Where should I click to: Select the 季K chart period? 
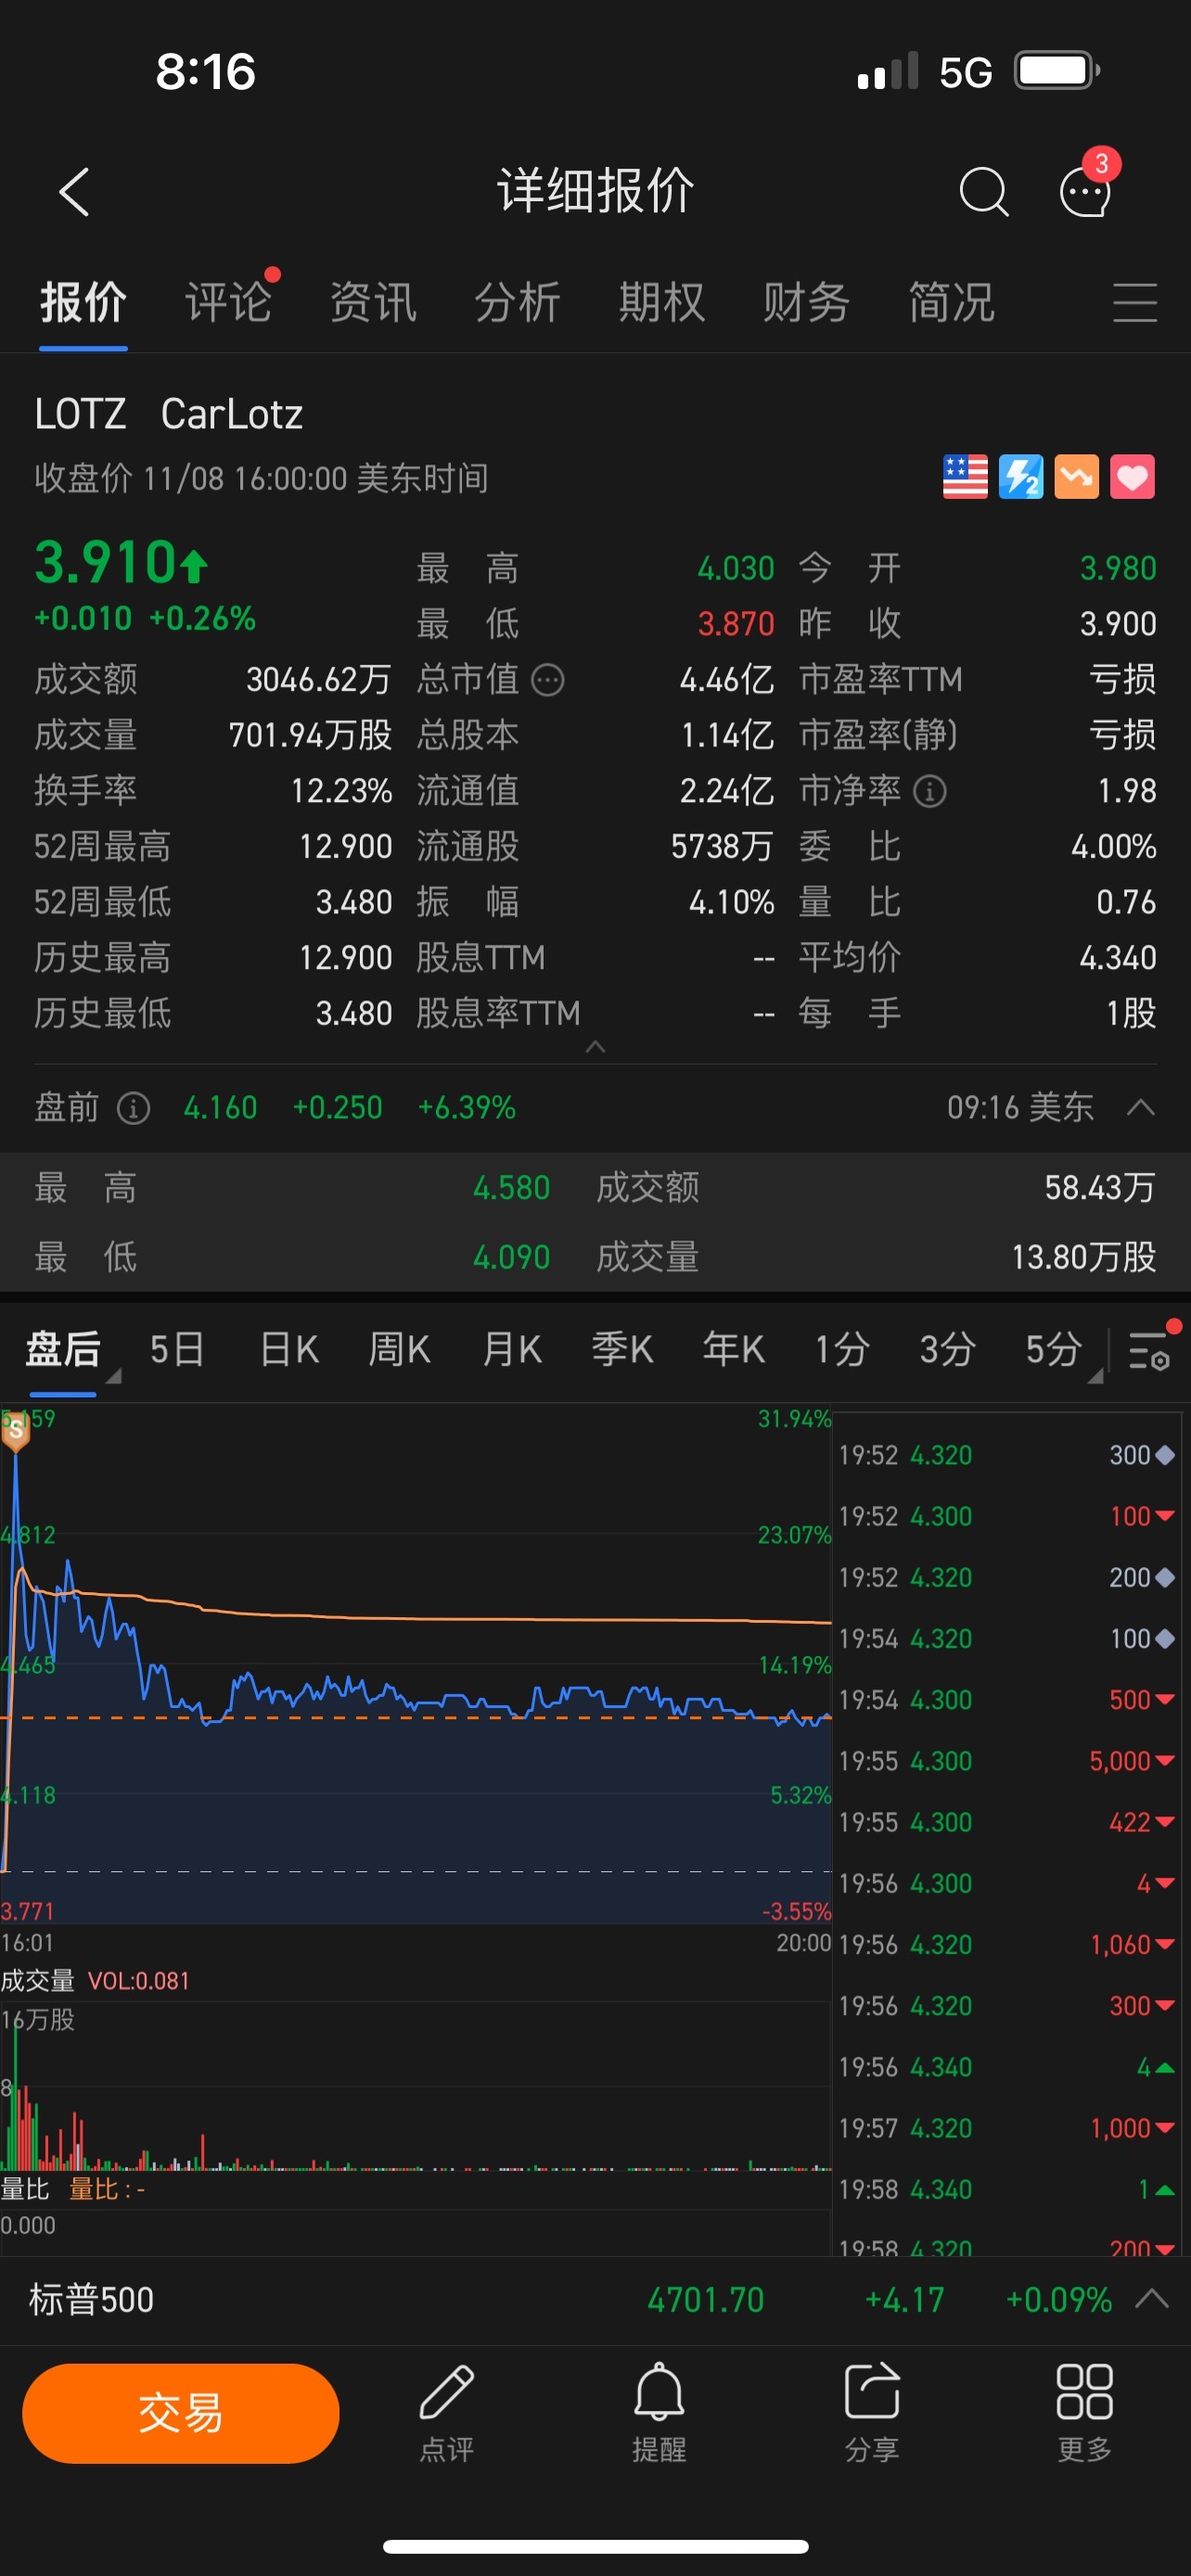(x=622, y=1349)
